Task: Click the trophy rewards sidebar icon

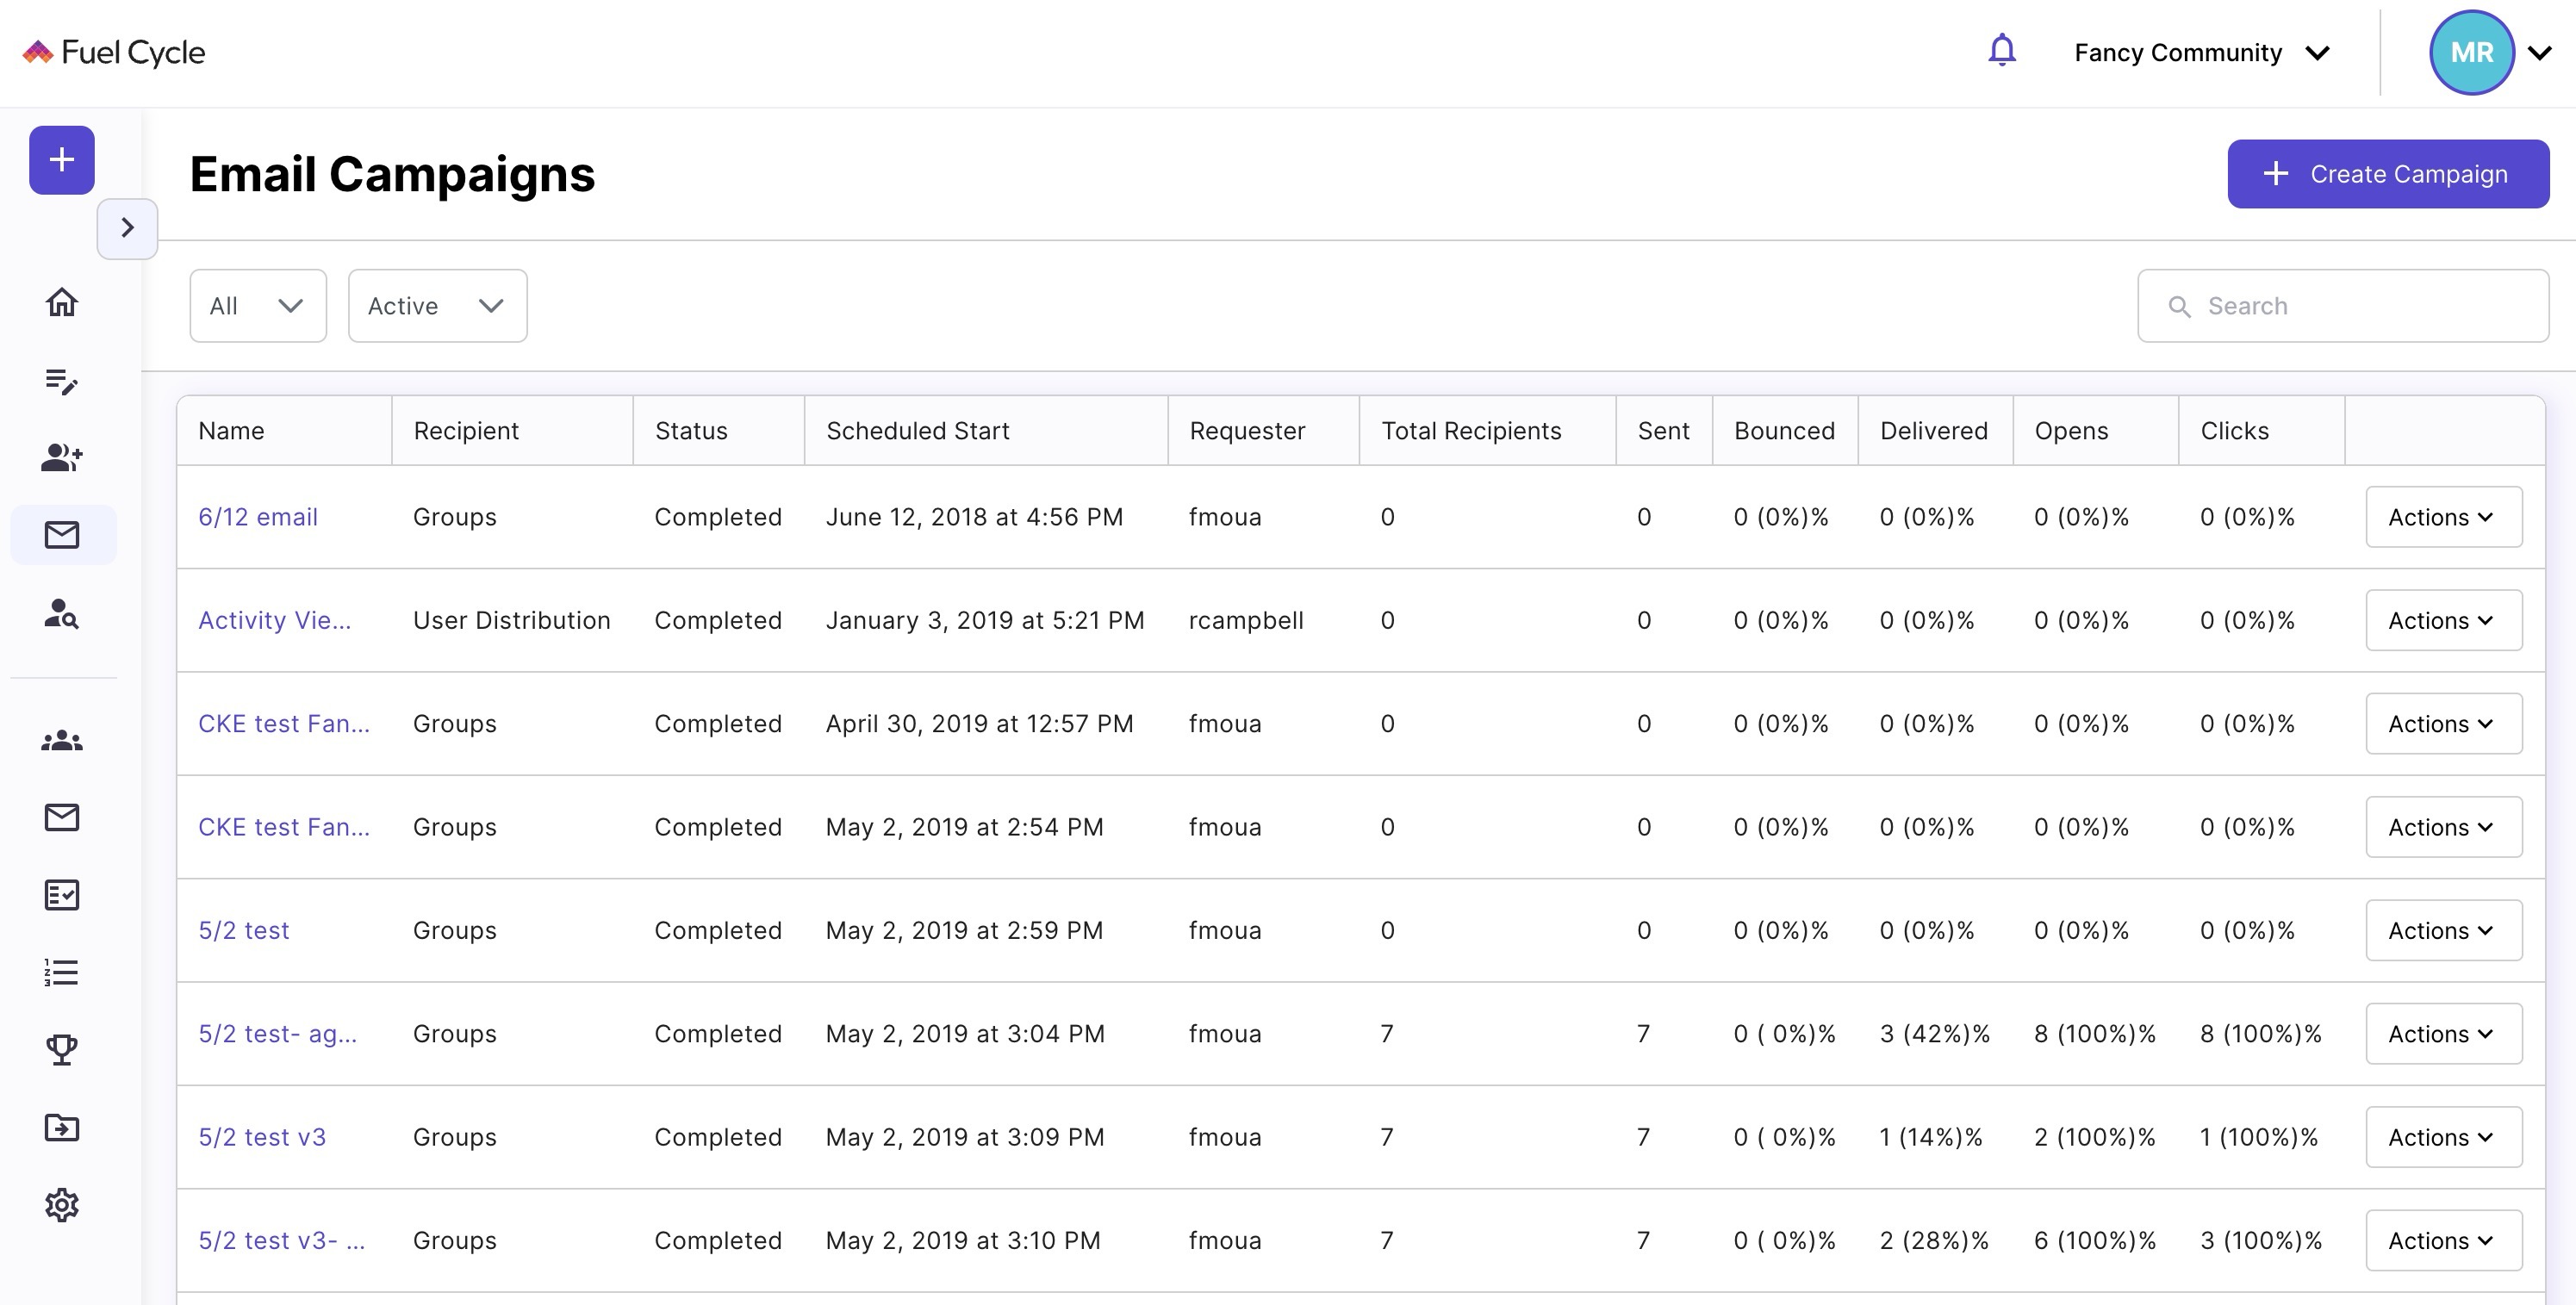Action: (62, 1049)
